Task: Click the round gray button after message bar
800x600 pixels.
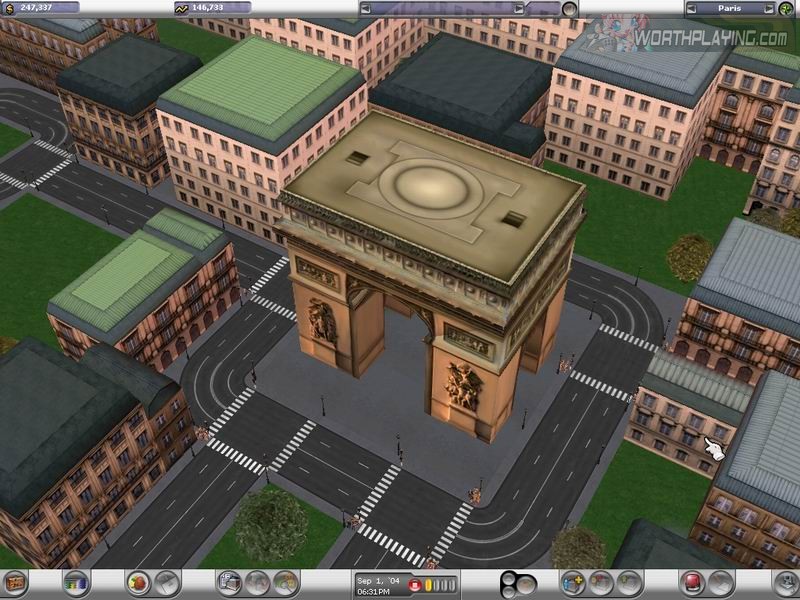Action: pos(569,8)
